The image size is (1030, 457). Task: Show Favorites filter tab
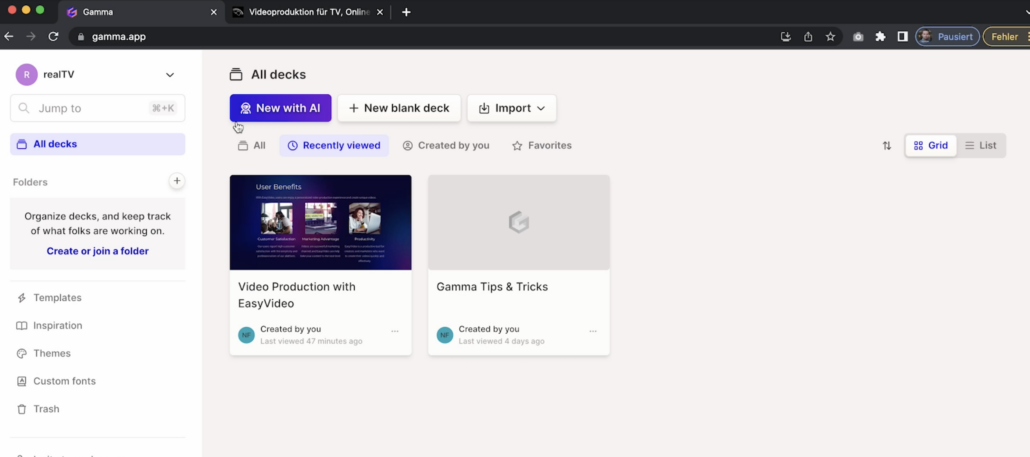point(542,145)
